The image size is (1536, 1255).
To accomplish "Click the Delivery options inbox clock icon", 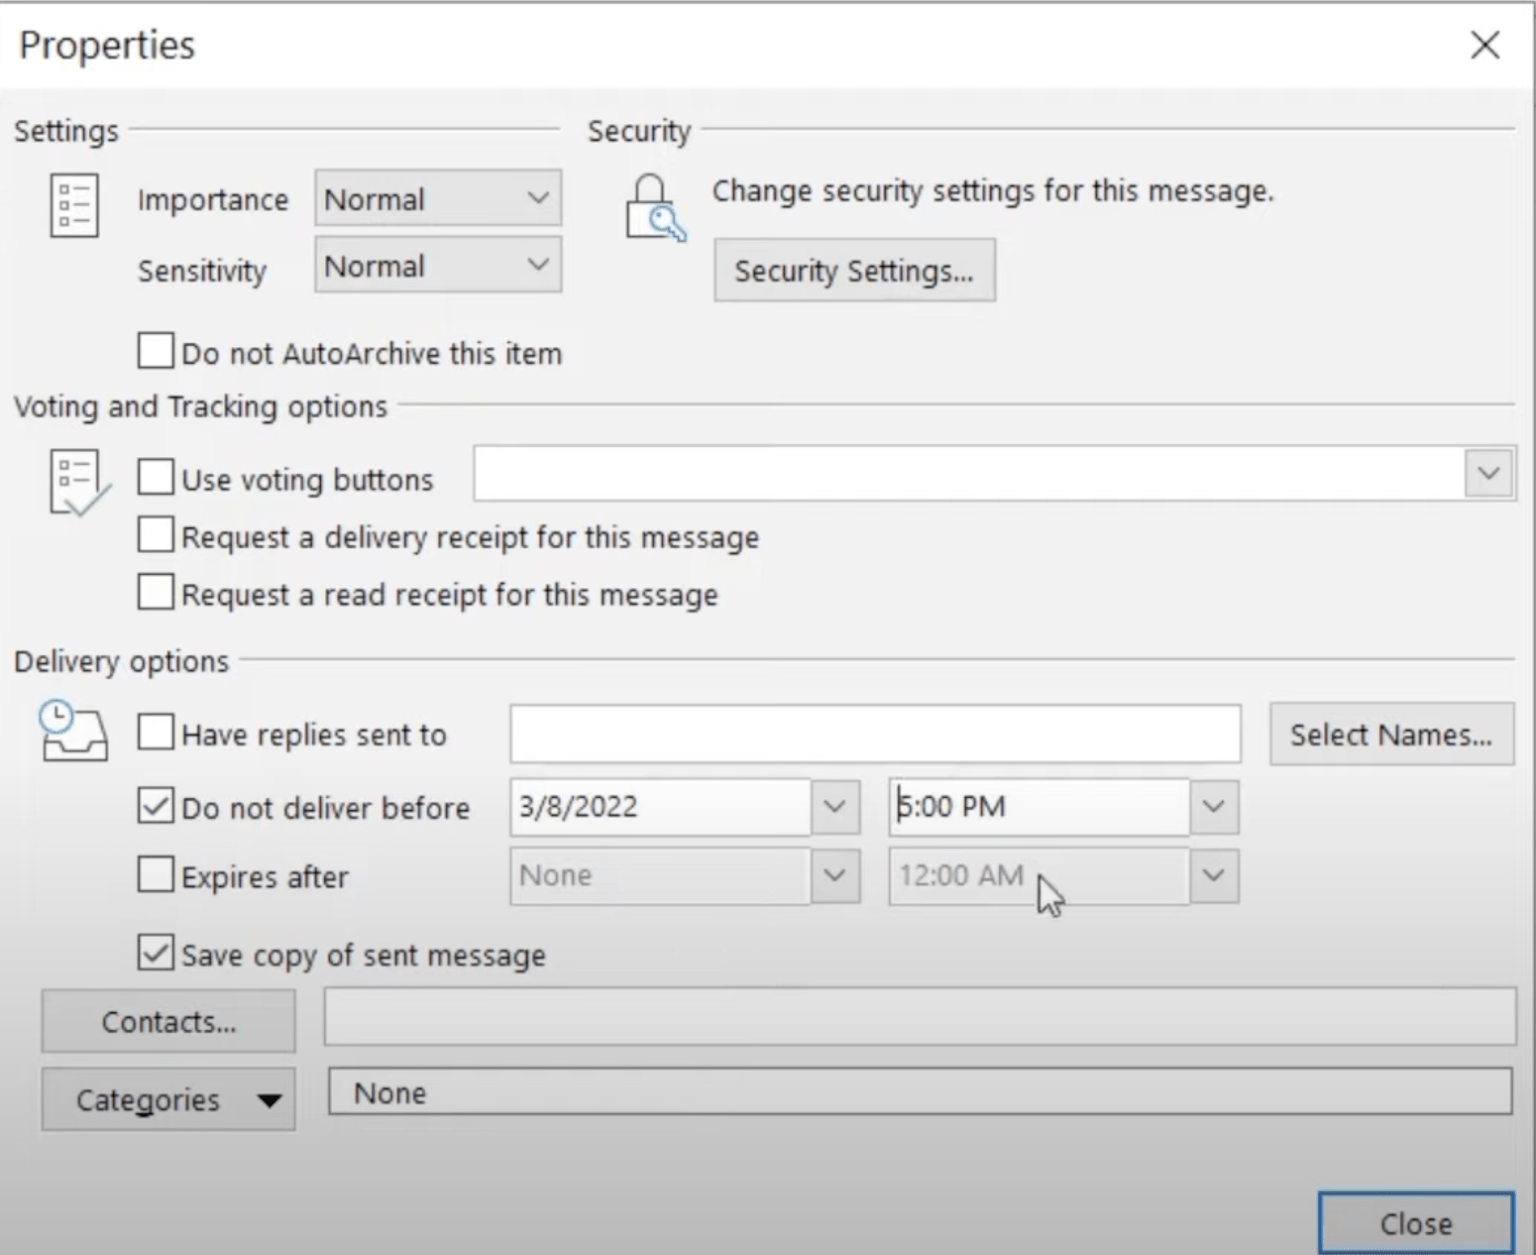I will (74, 731).
